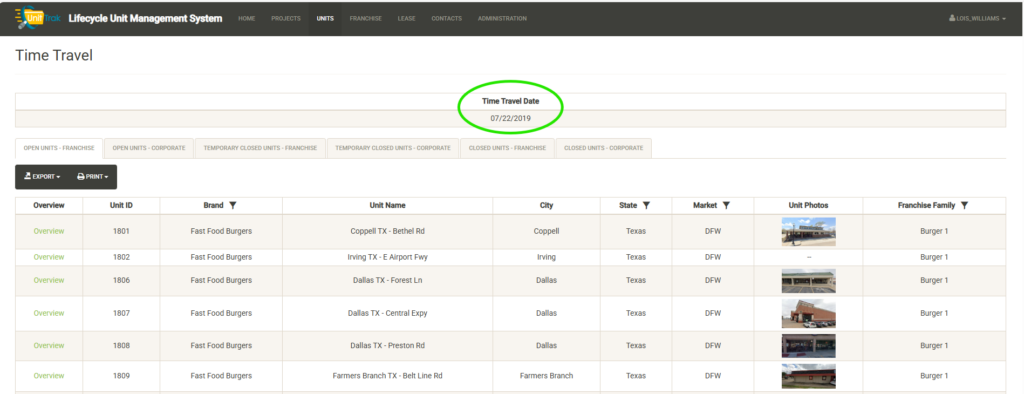The width and height of the screenshot is (1024, 394).
Task: Select the Irving TX - E Airport Fwy cell
Action: click(x=388, y=257)
